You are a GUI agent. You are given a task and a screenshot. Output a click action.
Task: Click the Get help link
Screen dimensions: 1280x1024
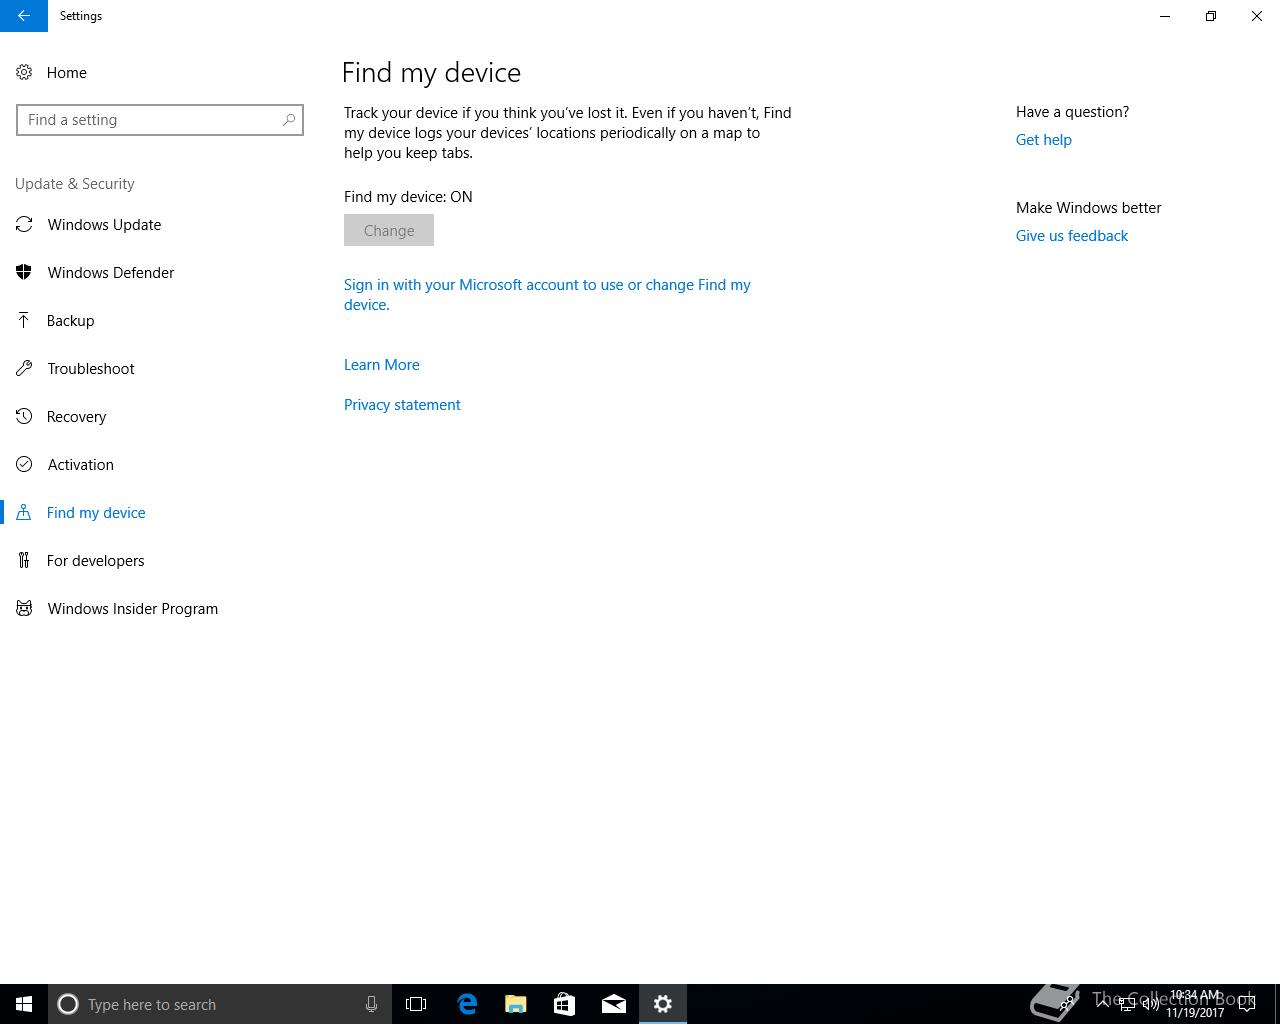[1044, 140]
